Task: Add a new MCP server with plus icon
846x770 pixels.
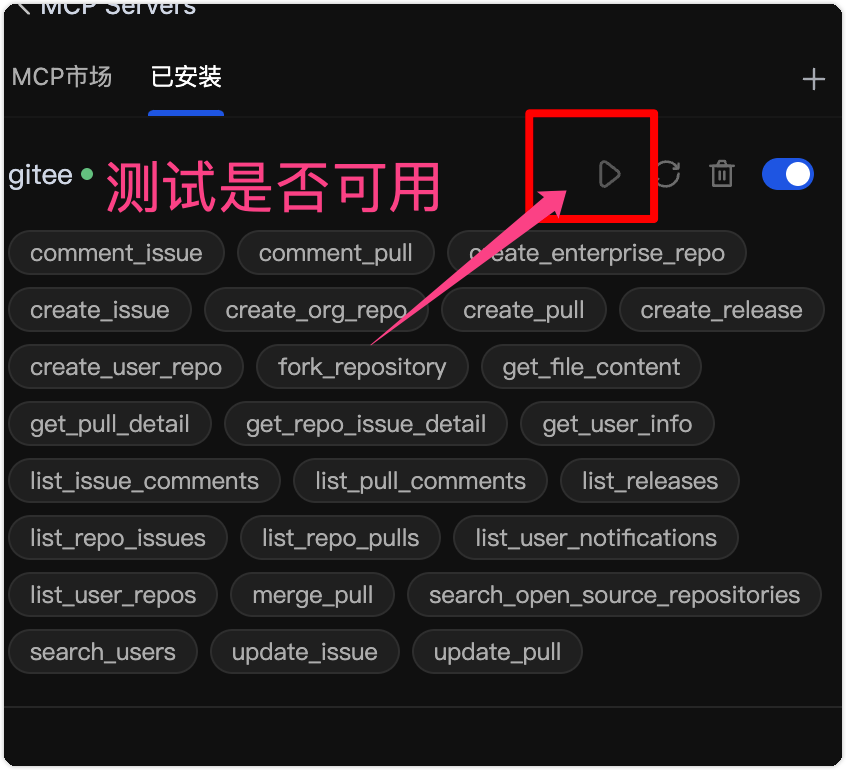Action: 813,79
